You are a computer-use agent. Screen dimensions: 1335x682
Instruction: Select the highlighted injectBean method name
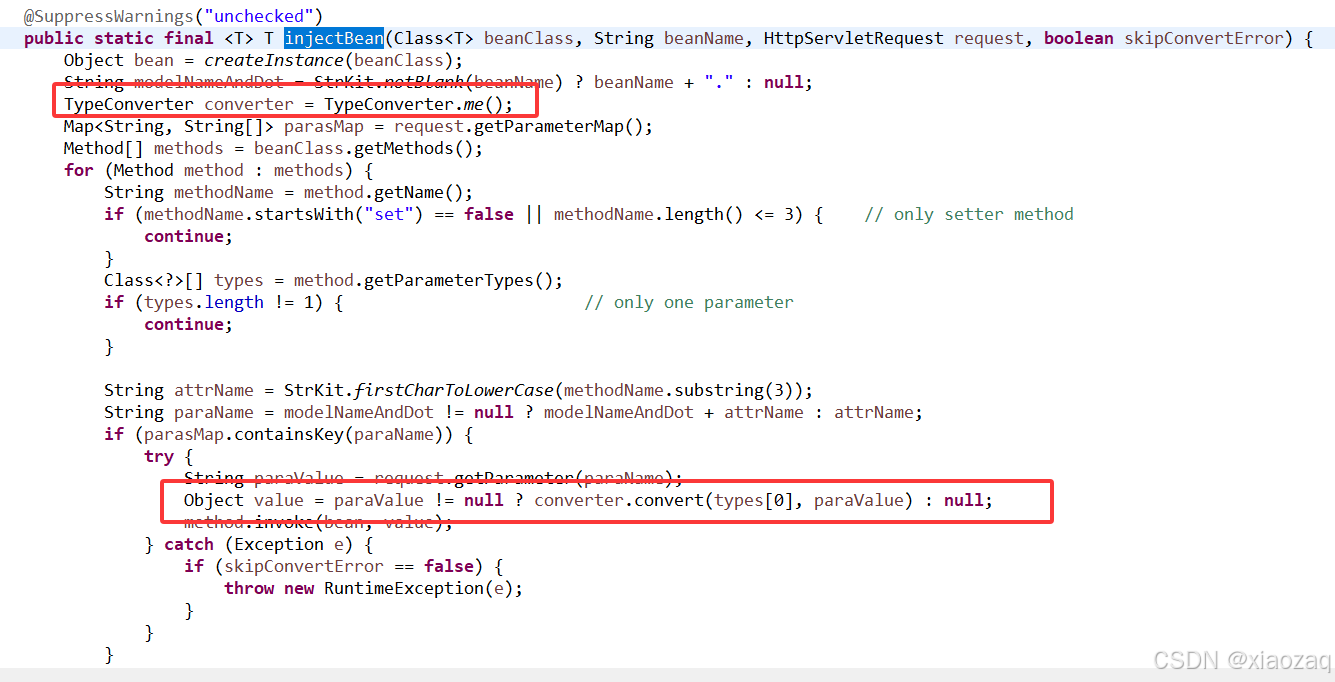coord(334,38)
